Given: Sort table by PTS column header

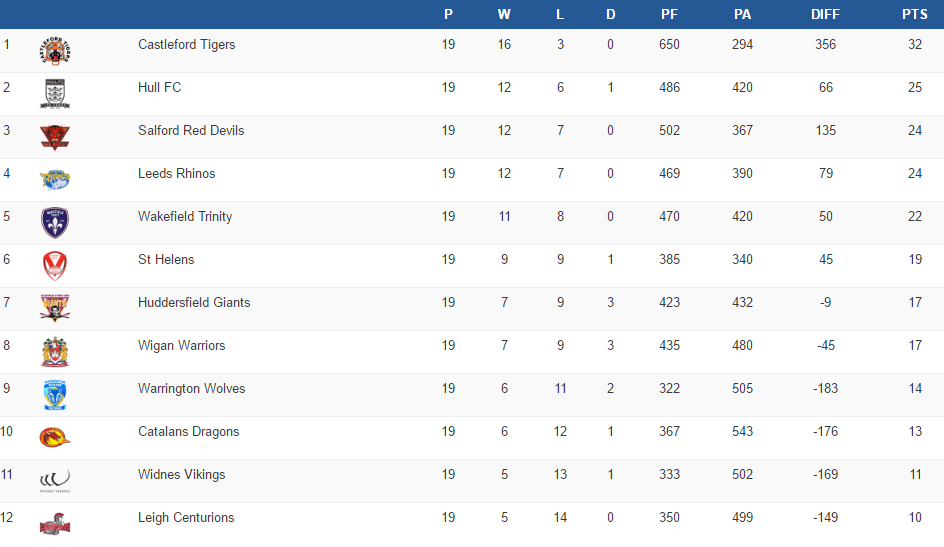Looking at the screenshot, I should pos(914,14).
